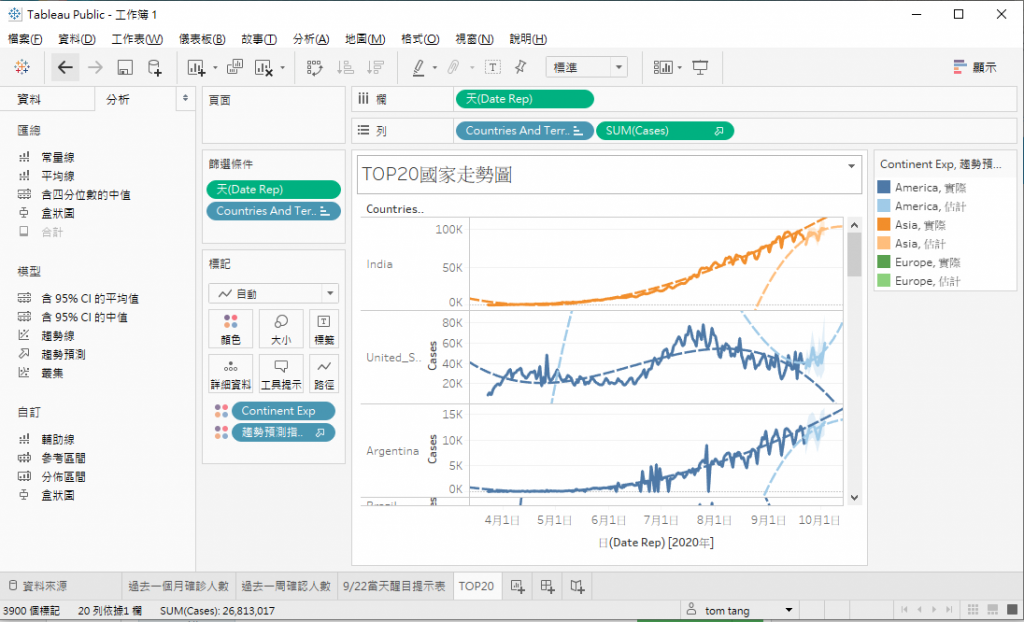
Task: Open the 大小 size mark card
Action: point(281,329)
